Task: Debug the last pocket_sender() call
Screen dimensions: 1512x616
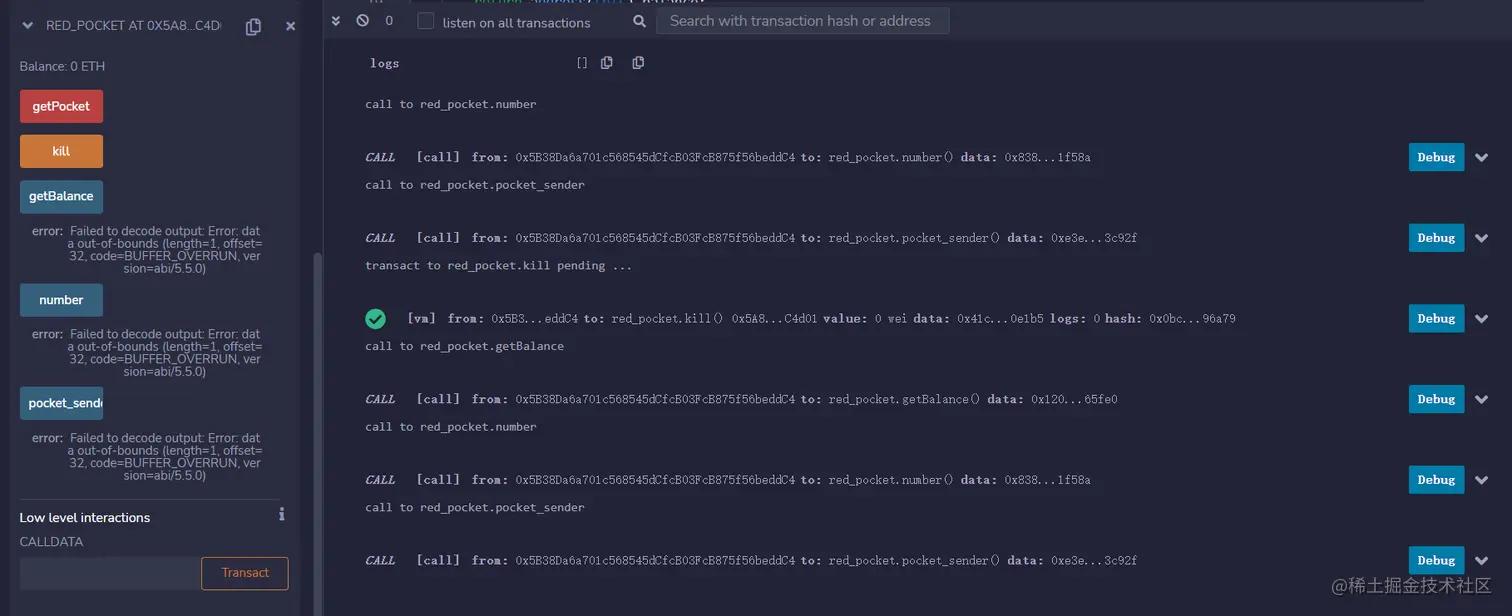Action: click(1436, 560)
